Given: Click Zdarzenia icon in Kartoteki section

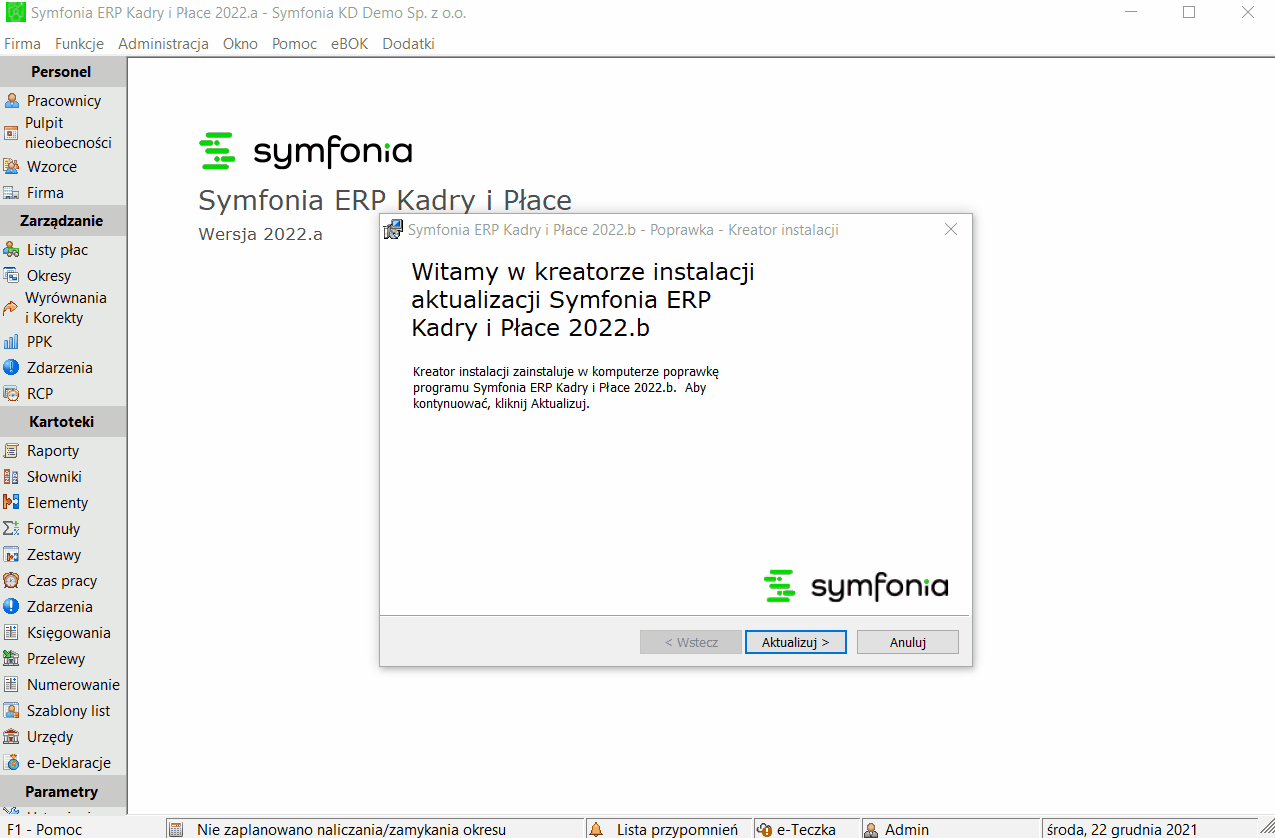Looking at the screenshot, I should point(12,607).
